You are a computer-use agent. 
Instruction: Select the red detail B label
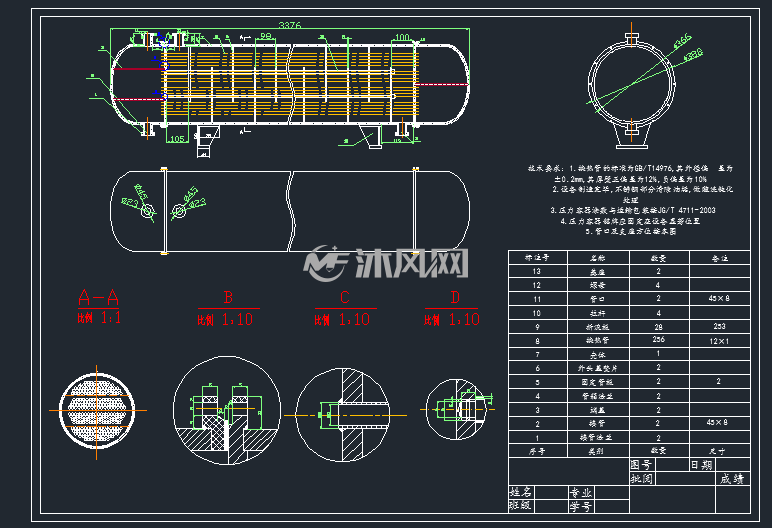pyautogui.click(x=228, y=297)
